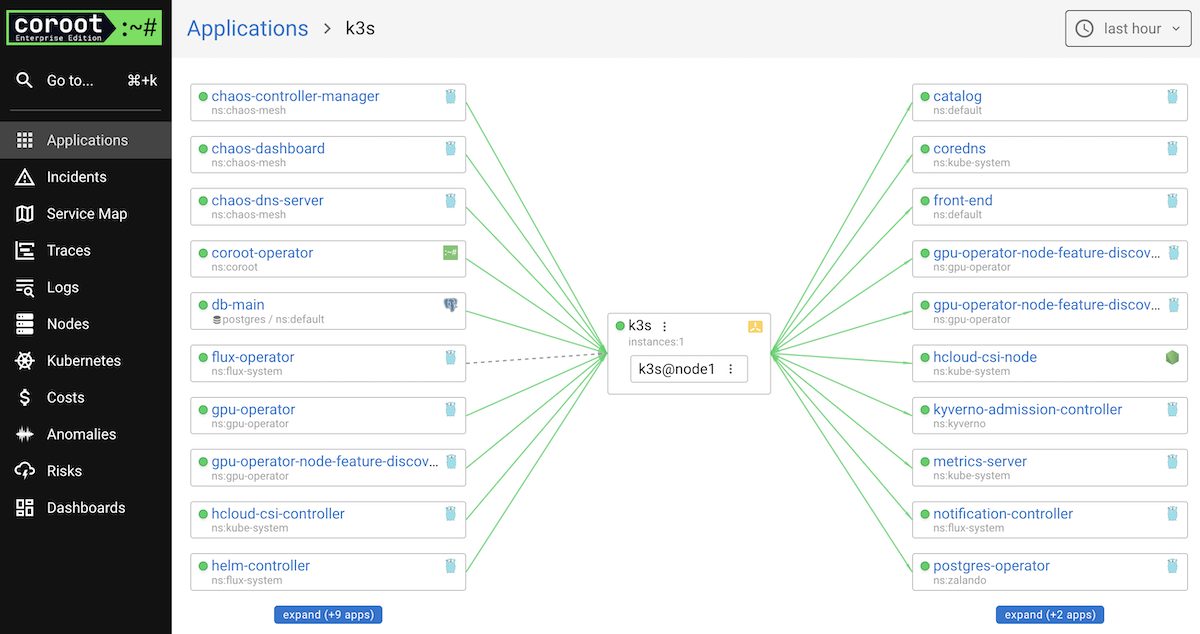This screenshot has height=634, width=1200.
Task: Expand the +9 apps on left
Action: (328, 614)
